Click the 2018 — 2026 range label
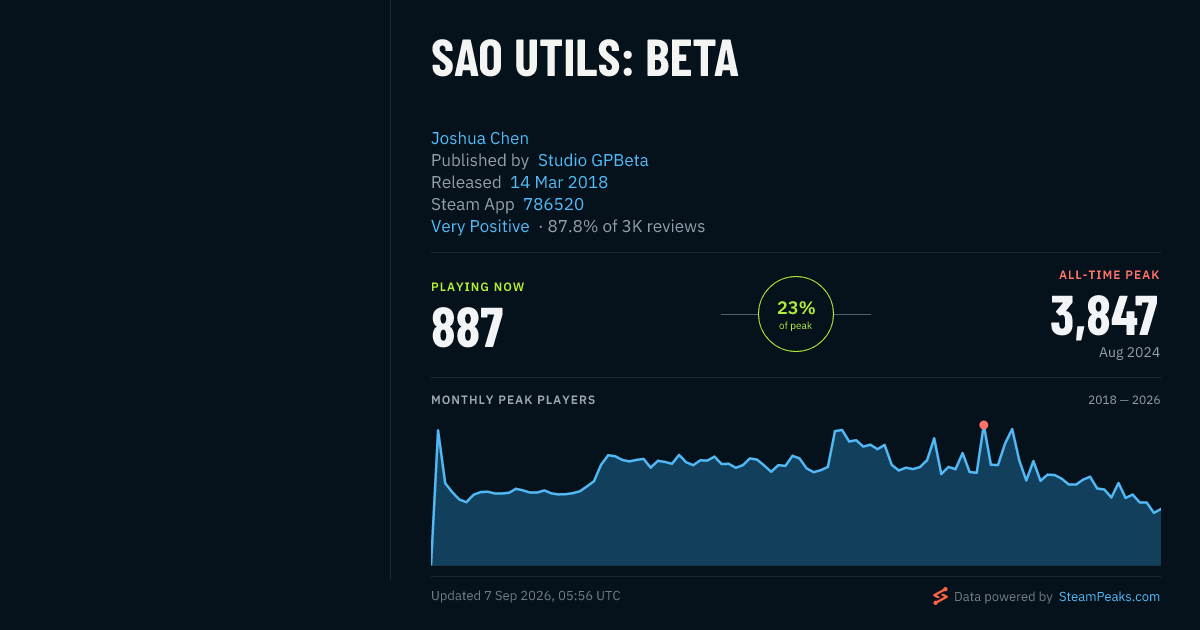Image resolution: width=1200 pixels, height=630 pixels. click(1124, 400)
